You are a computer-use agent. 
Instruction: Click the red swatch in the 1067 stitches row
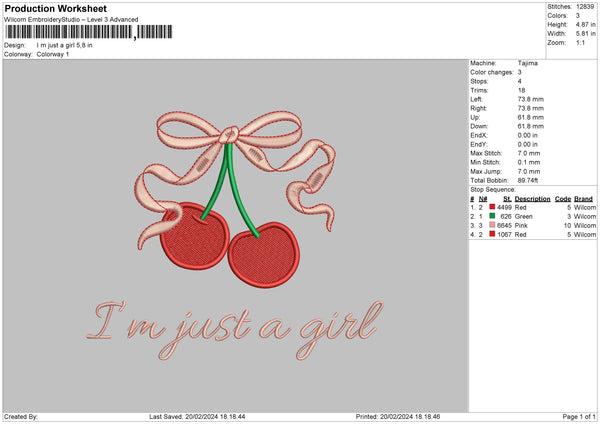[492, 234]
